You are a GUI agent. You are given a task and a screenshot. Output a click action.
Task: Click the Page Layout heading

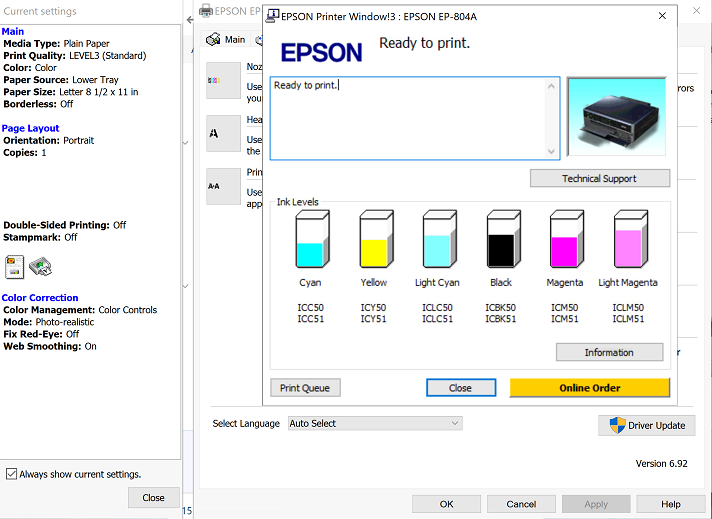30,128
